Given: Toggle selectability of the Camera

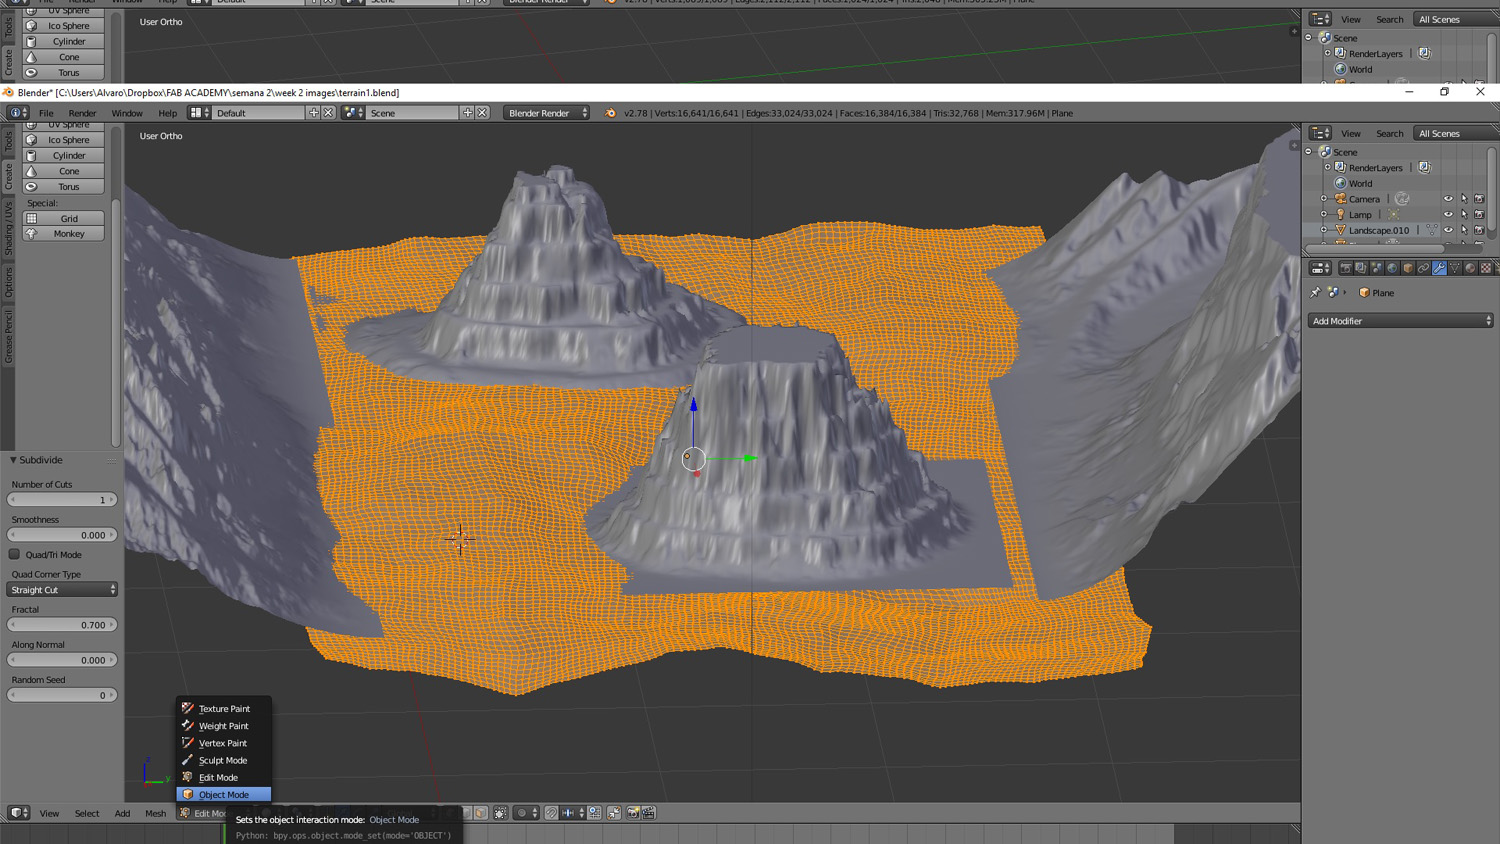Looking at the screenshot, I should click(1464, 199).
